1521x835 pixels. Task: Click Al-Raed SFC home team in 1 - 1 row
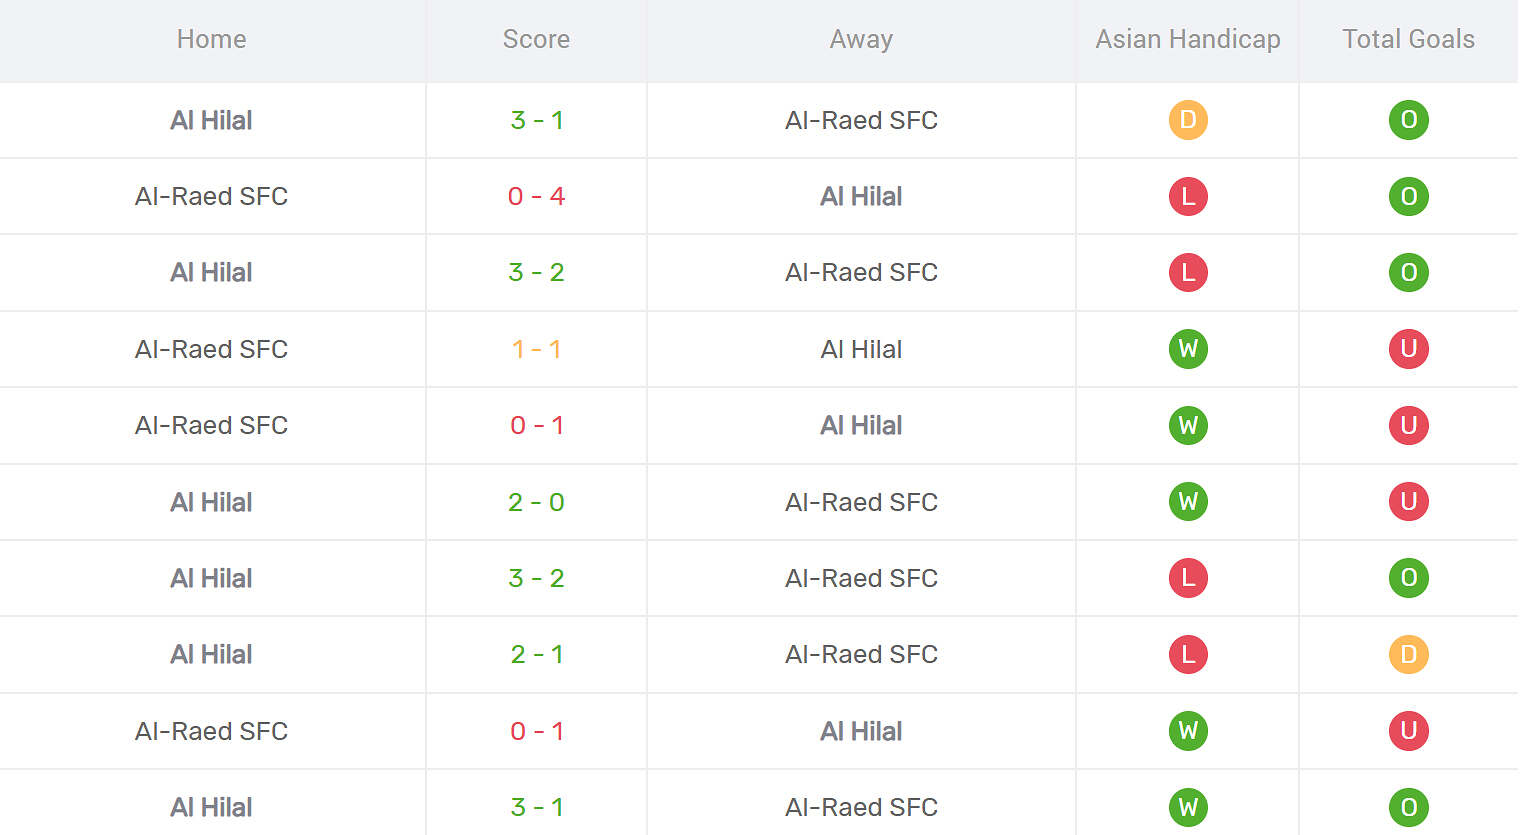(x=211, y=349)
